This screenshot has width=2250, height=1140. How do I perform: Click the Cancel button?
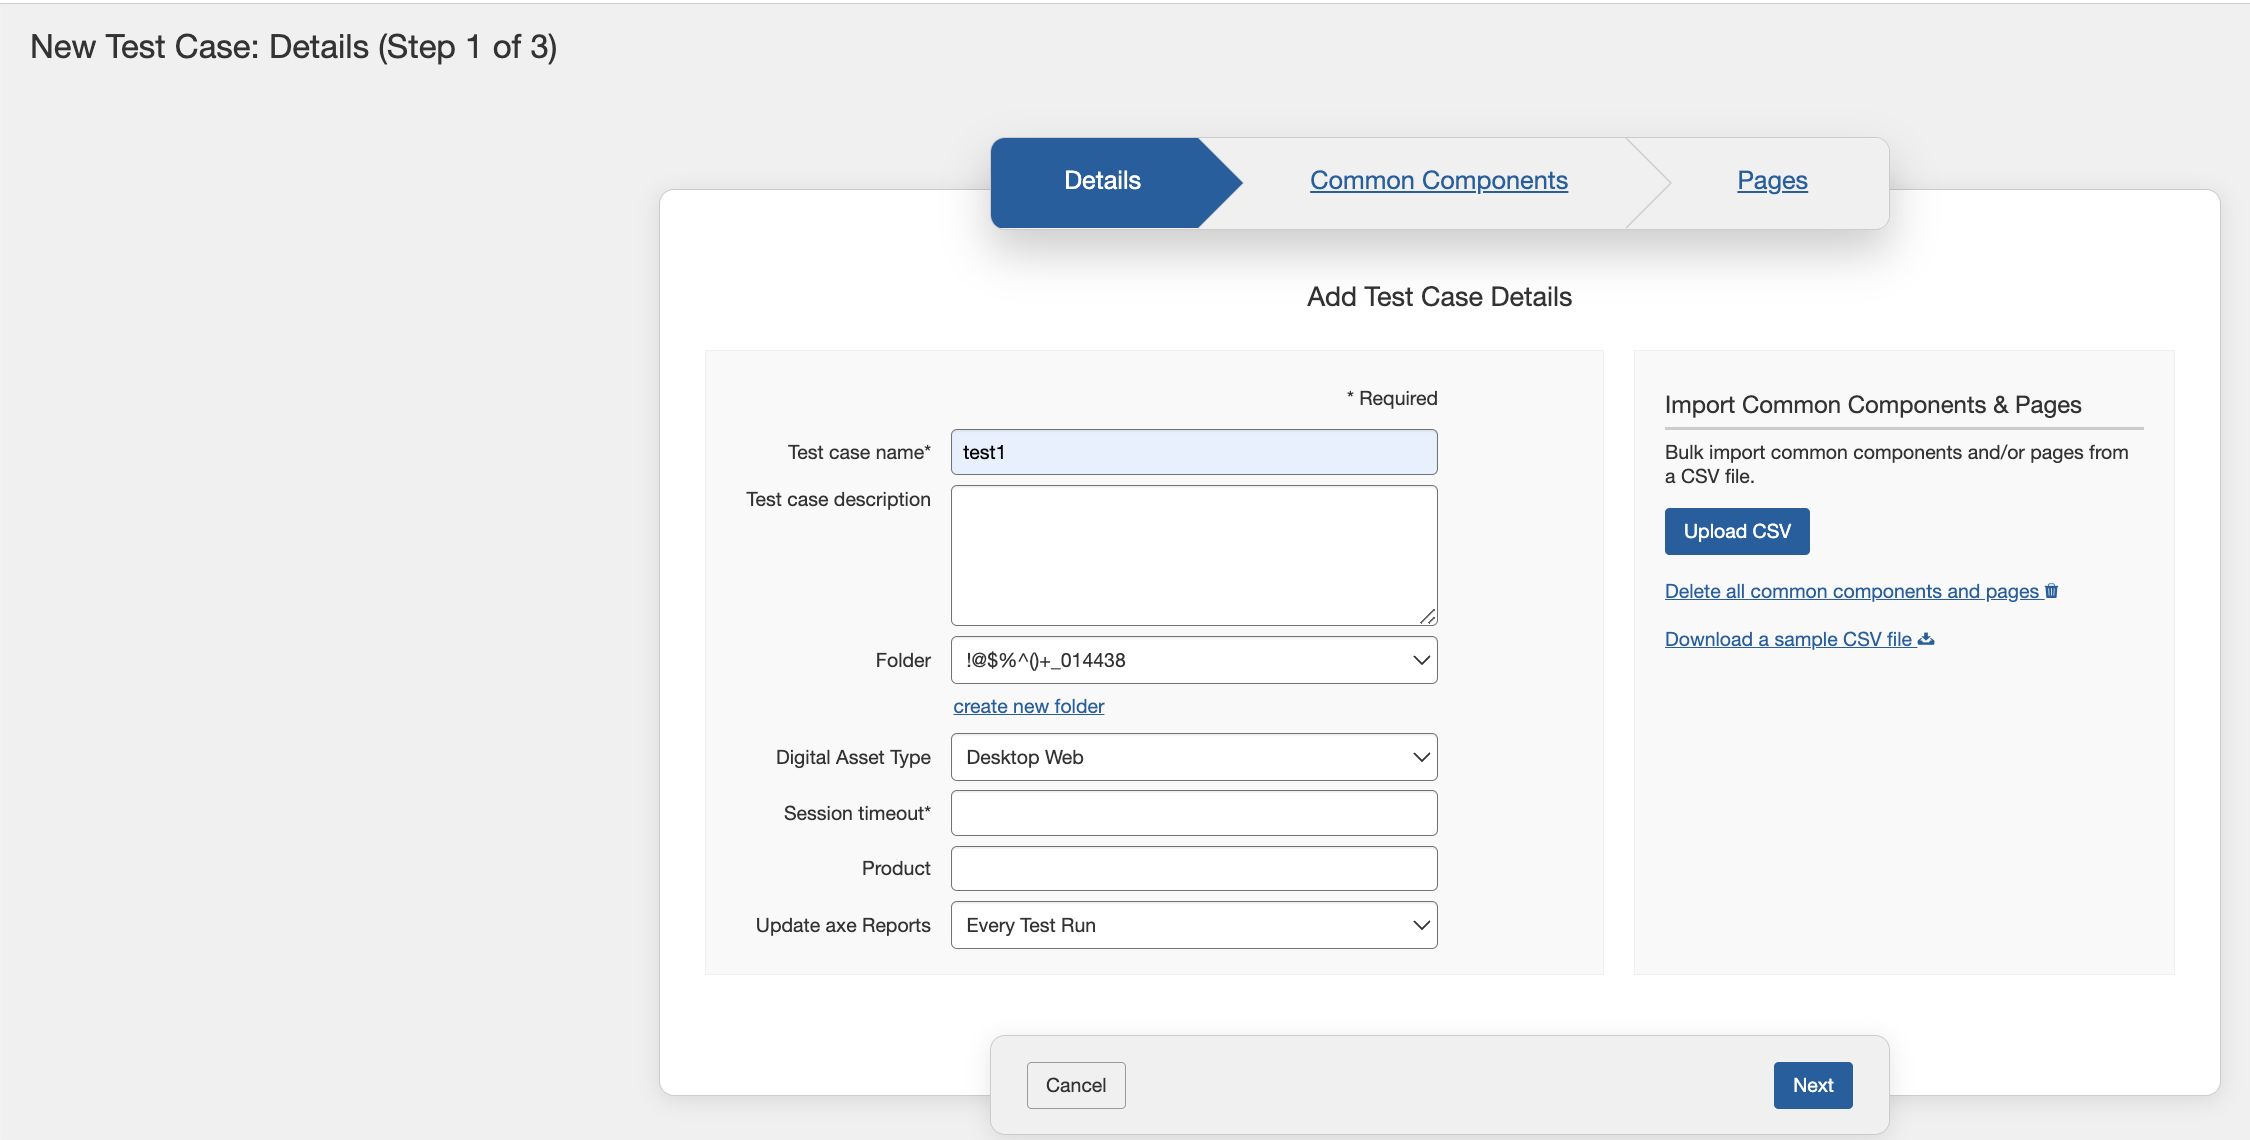click(x=1075, y=1085)
